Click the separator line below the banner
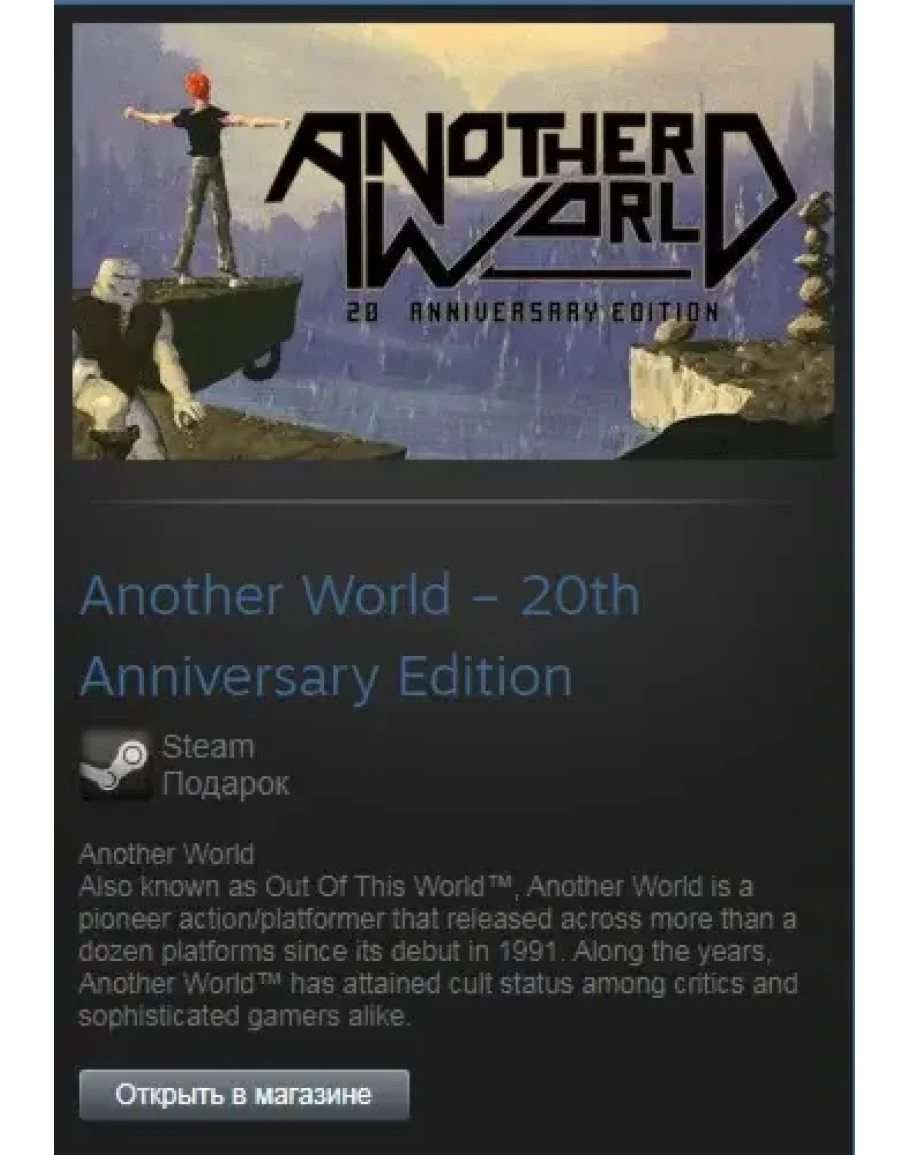Screen dimensions: 910x1155 [x=443, y=502]
